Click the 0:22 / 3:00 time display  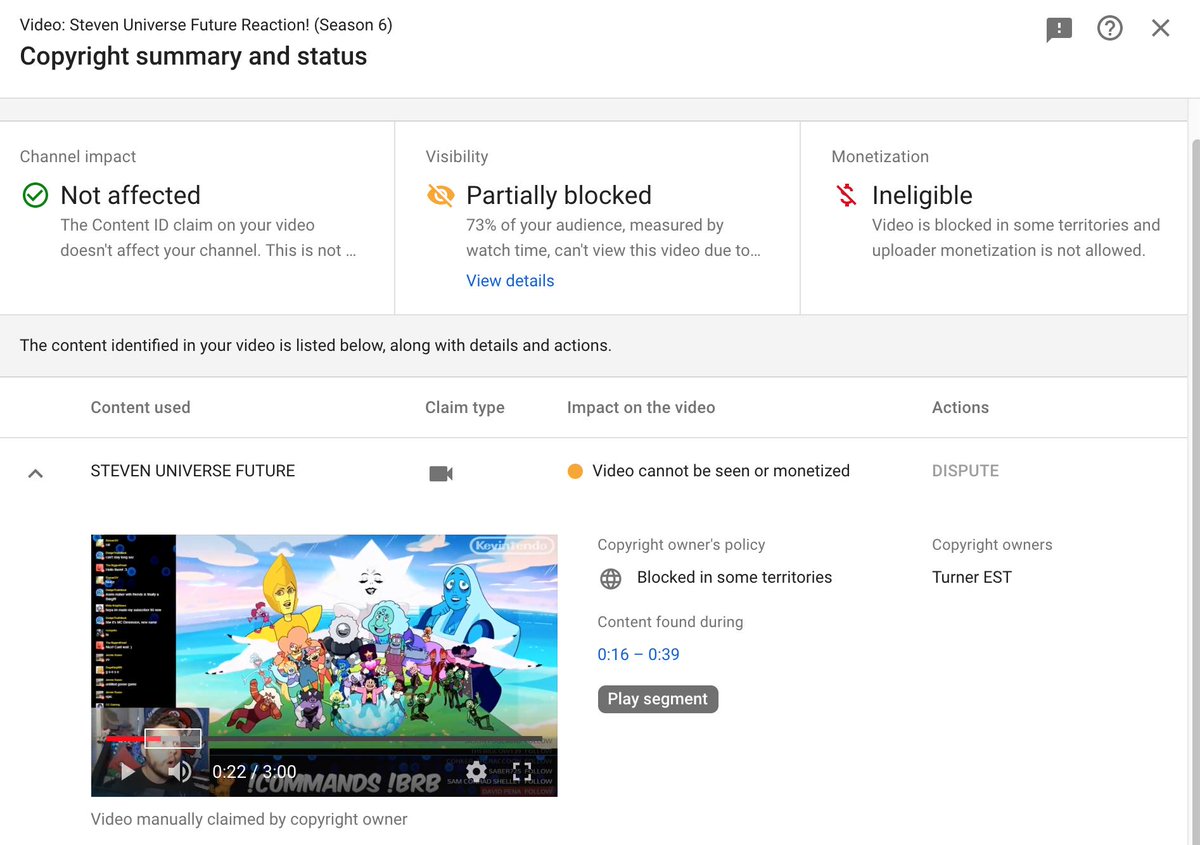point(254,771)
